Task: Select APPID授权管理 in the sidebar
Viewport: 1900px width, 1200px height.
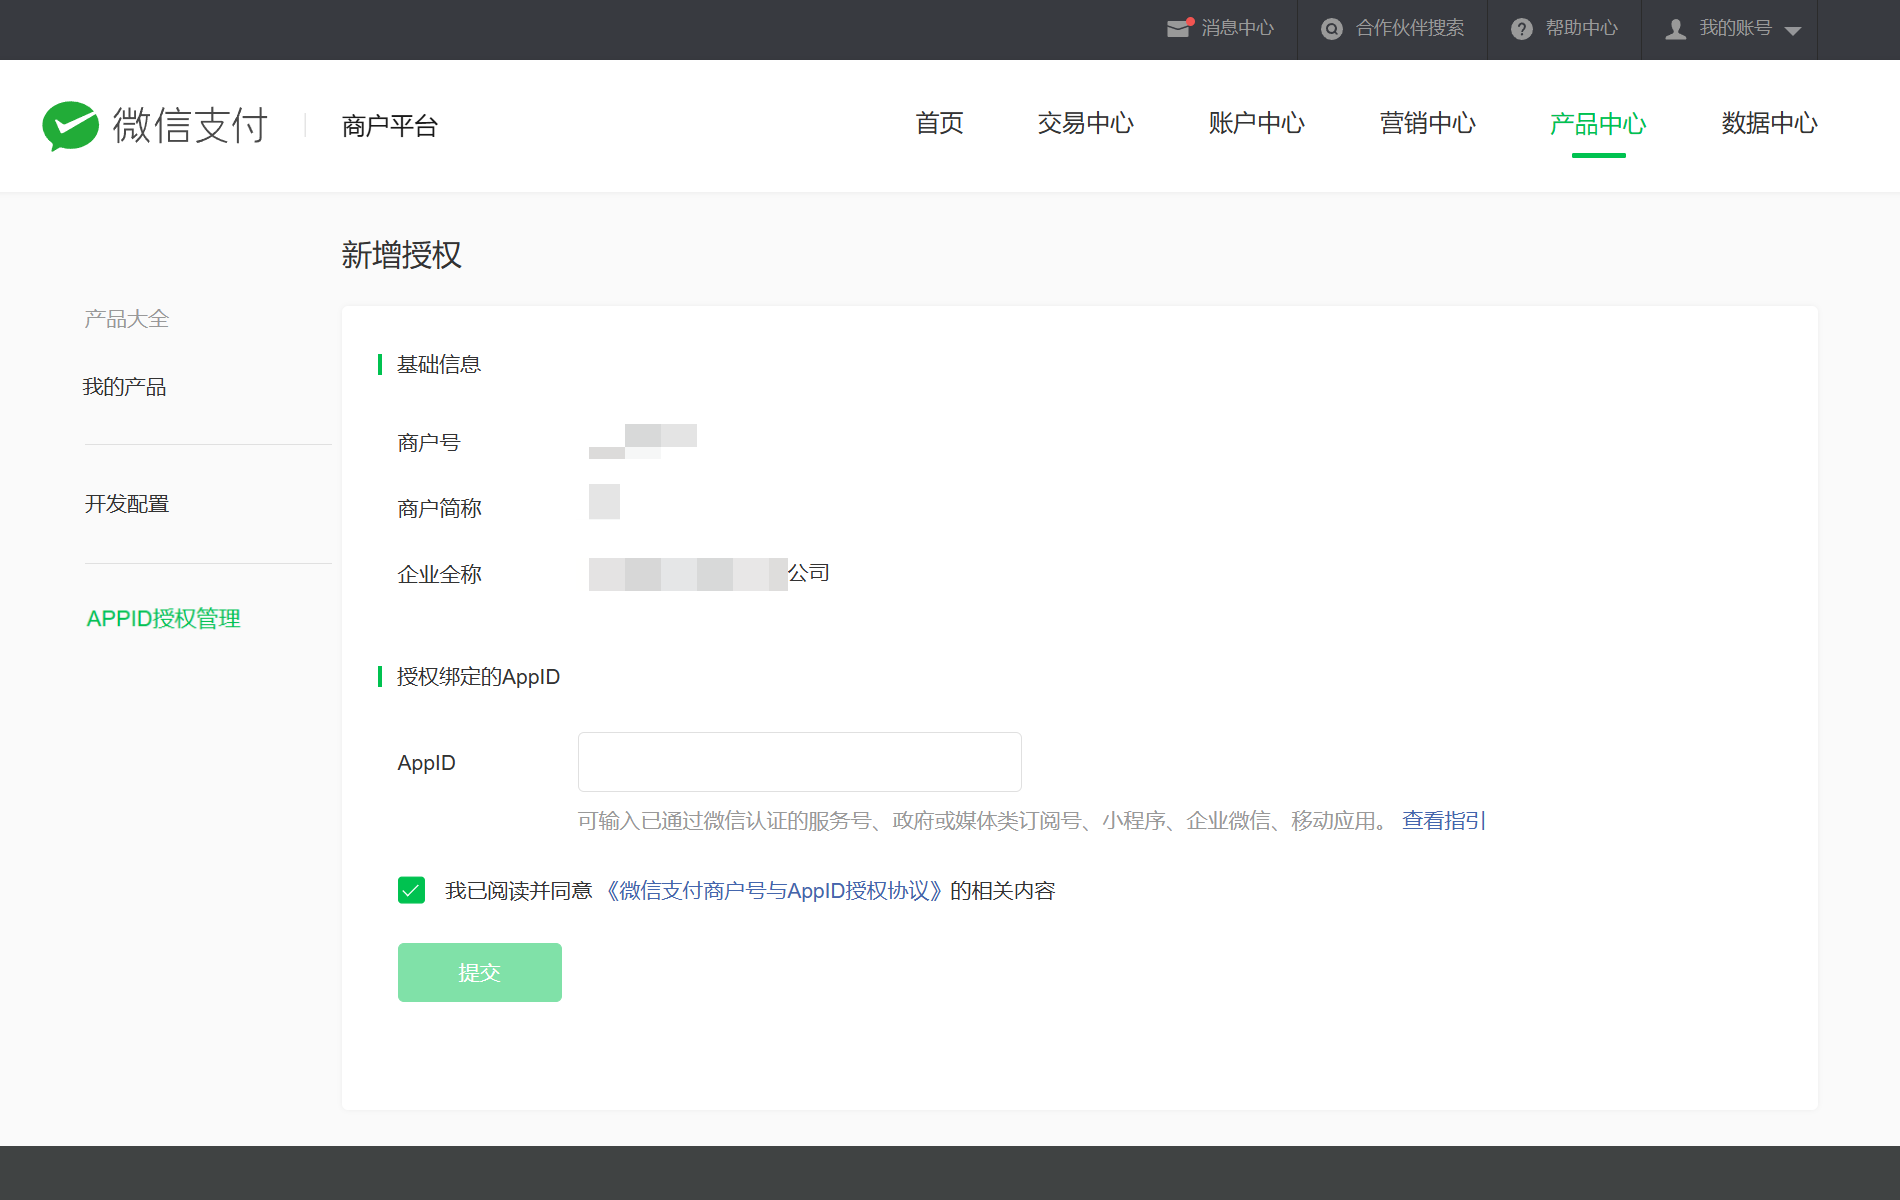Action: tap(164, 619)
